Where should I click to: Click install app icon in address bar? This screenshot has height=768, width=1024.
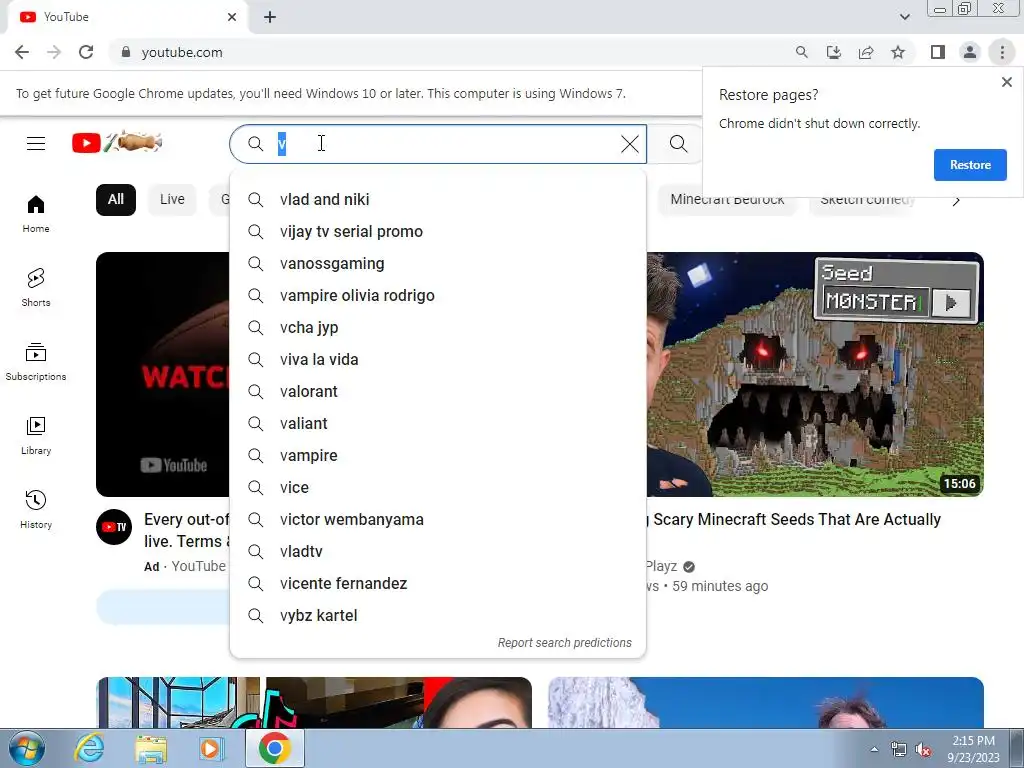tap(833, 52)
